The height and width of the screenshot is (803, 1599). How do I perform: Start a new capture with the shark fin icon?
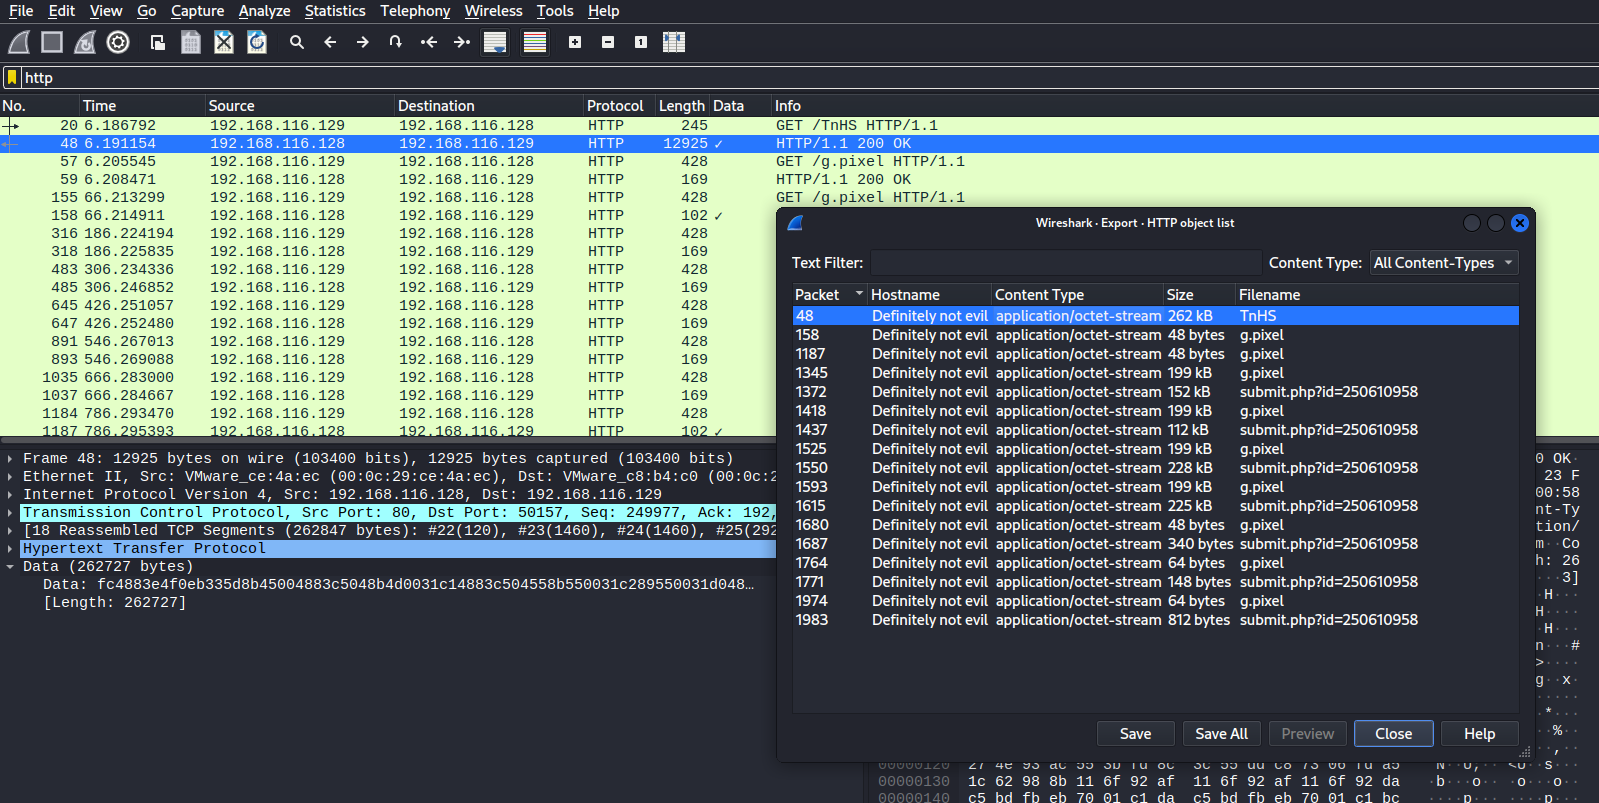(19, 42)
